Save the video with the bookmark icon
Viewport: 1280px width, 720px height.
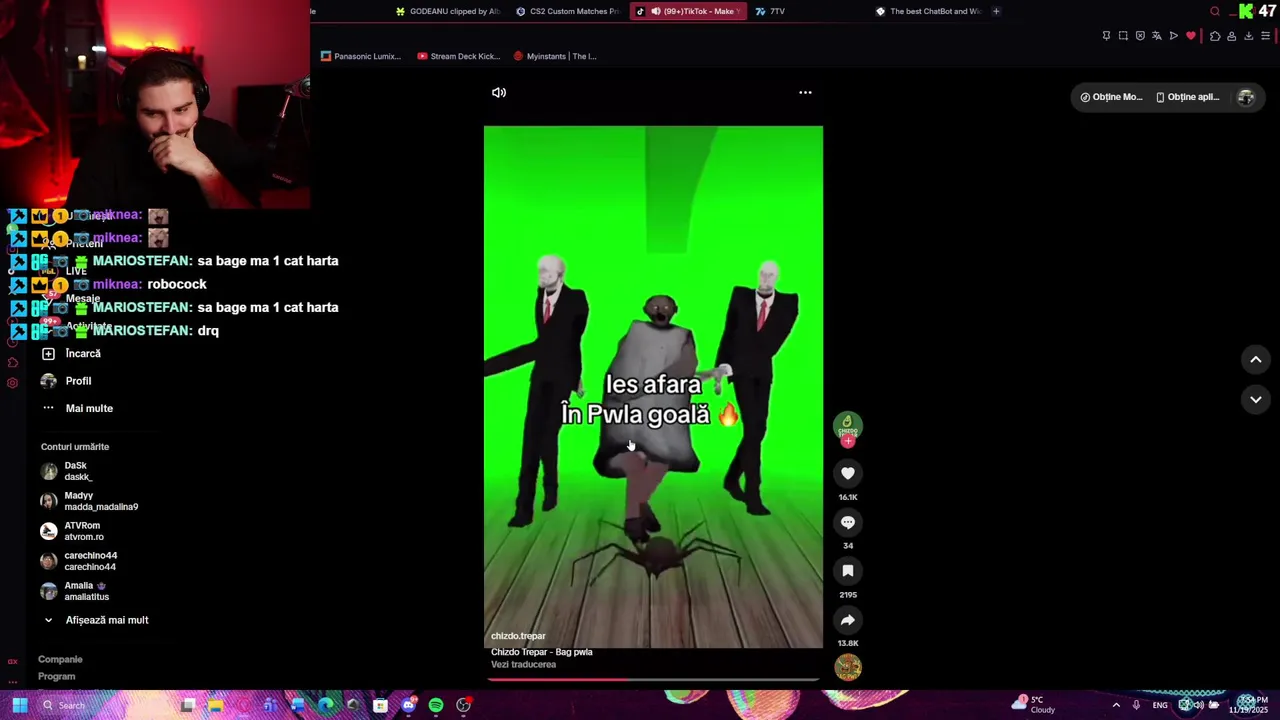[848, 571]
